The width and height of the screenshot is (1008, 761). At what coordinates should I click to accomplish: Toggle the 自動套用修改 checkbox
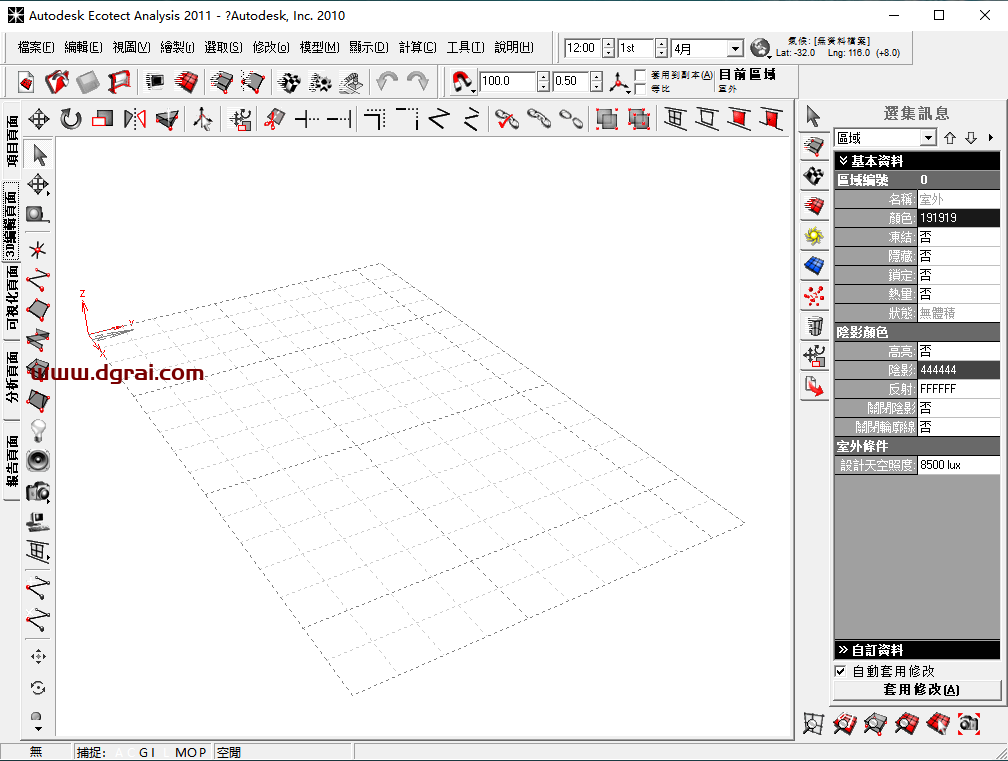[840, 671]
